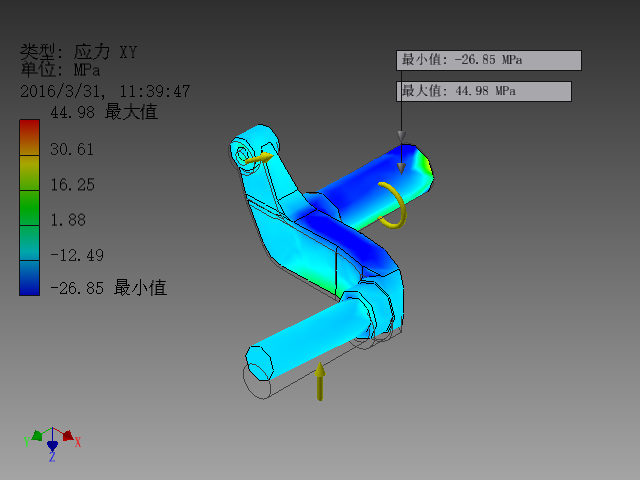Click the green Y axis arrow of triad
The height and width of the screenshot is (480, 640).
37,435
